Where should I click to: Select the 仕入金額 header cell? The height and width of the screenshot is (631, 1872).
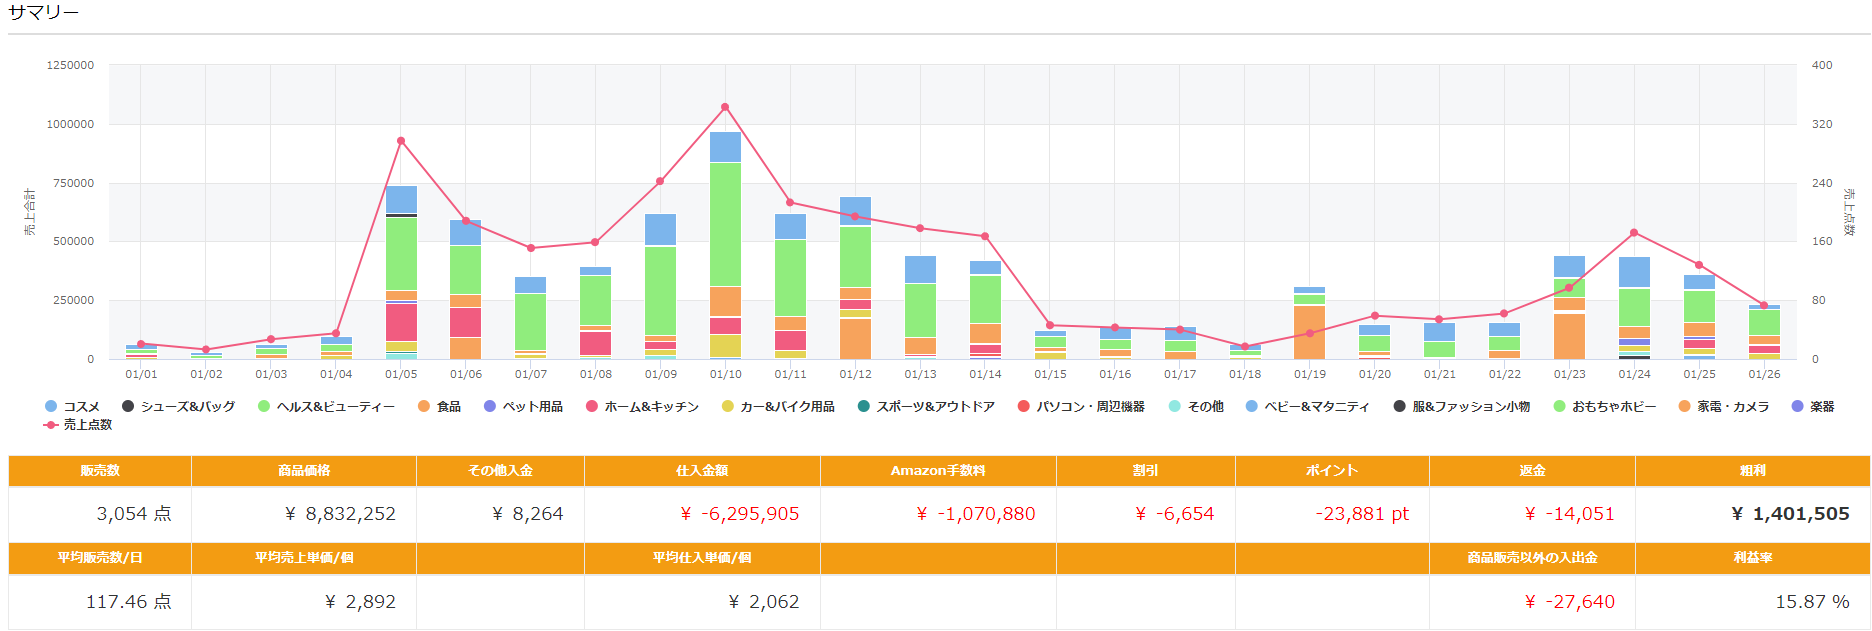coord(702,471)
